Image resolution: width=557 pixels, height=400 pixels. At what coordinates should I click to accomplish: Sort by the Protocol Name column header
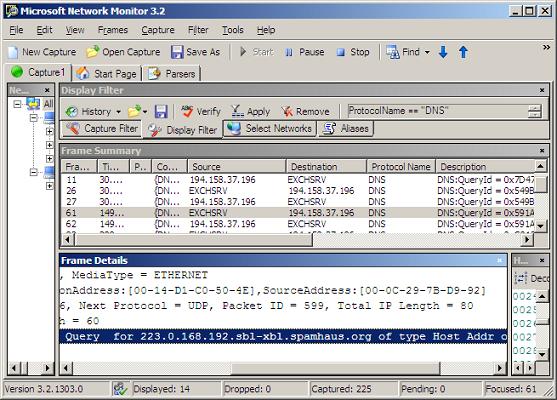[401, 167]
